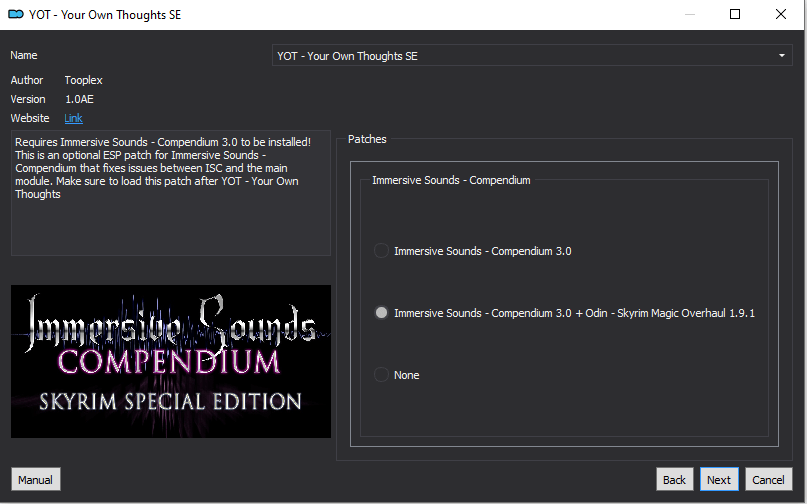This screenshot has width=807, height=504.
Task: Cancel the installer
Action: point(768,480)
